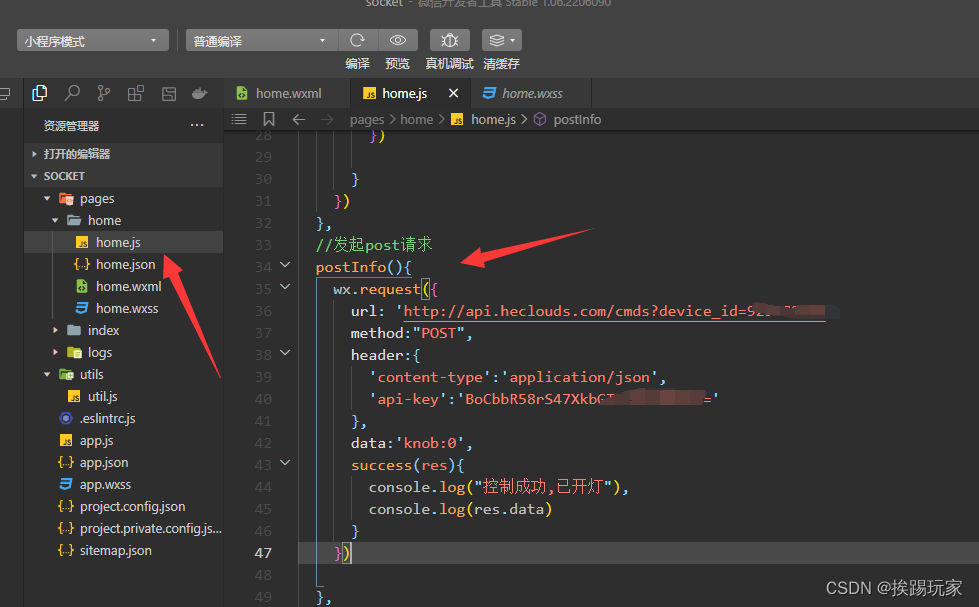Click the //发起post请求 comment line
The image size is (979, 607).
373,245
